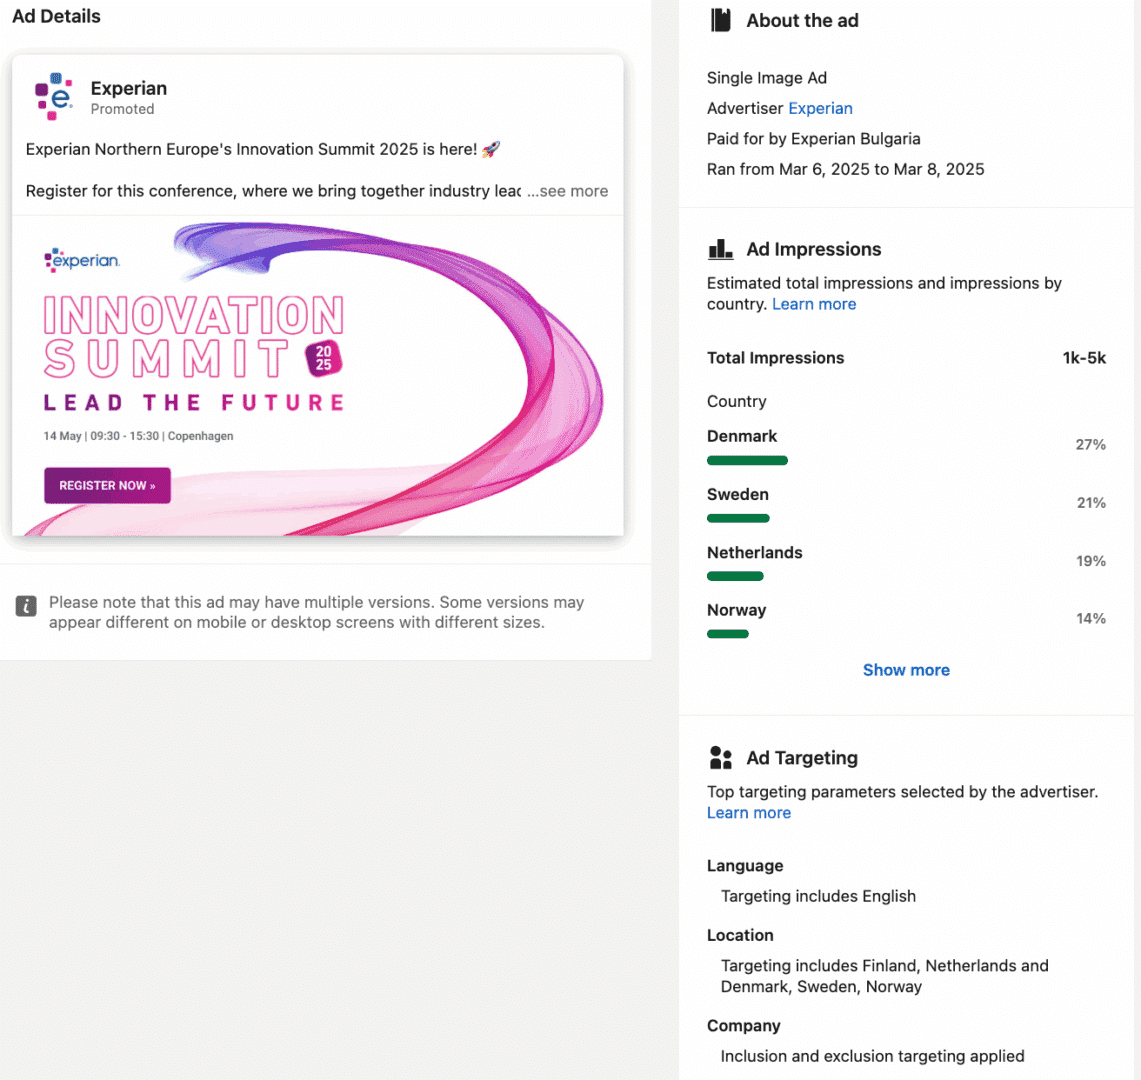Click the Company targeting heading
Screen dimensions: 1141x1080
(744, 1026)
